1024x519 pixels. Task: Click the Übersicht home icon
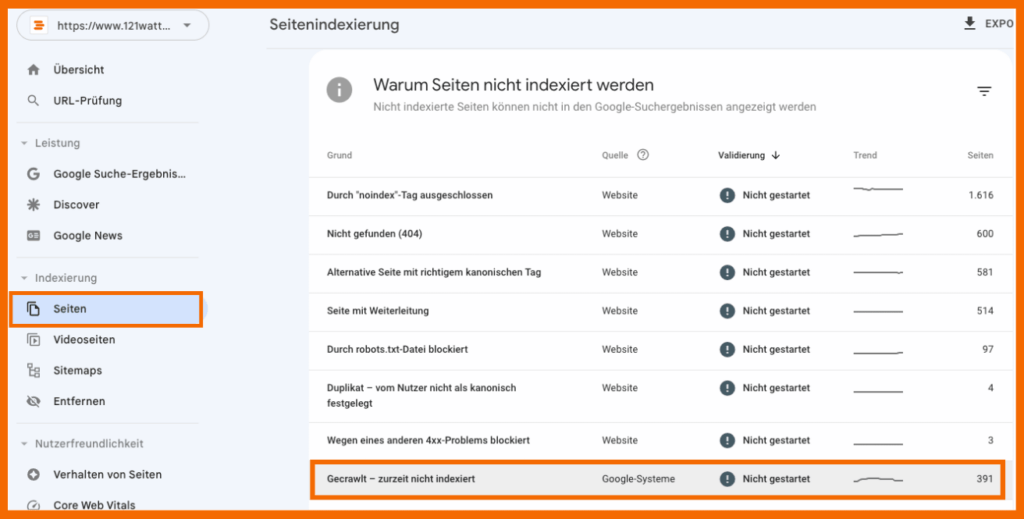[x=34, y=70]
